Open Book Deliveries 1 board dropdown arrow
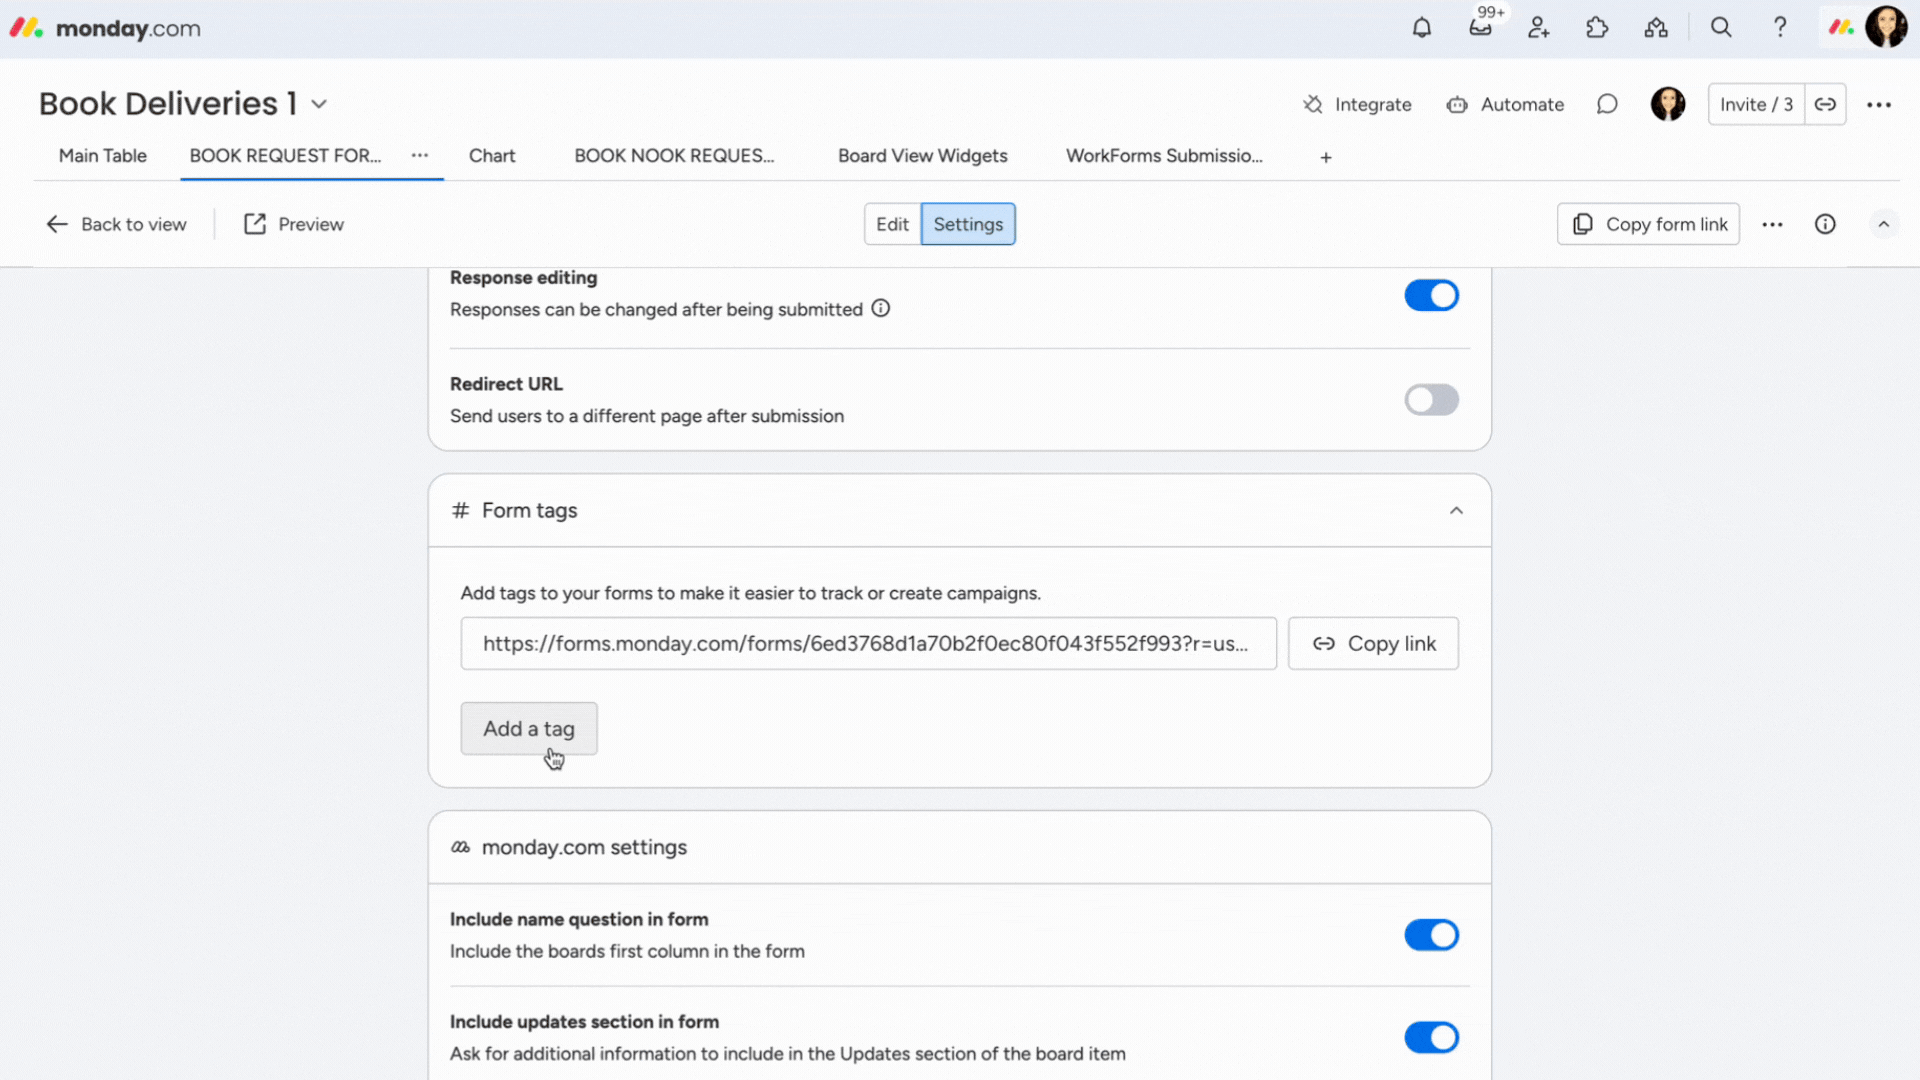This screenshot has width=1920, height=1080. [319, 104]
